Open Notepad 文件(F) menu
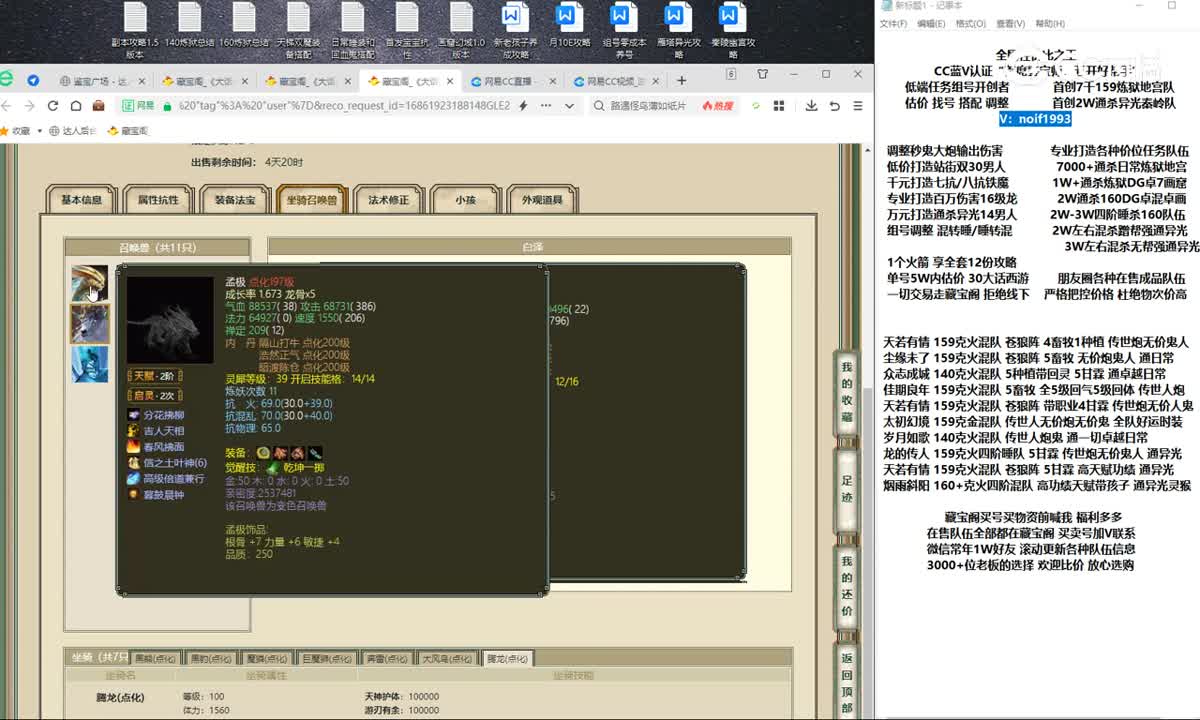This screenshot has height=720, width=1200. (893, 23)
